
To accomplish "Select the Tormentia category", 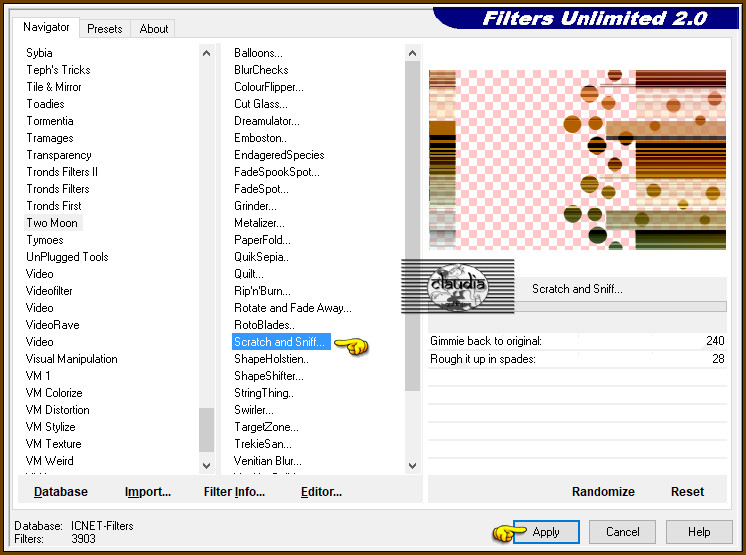I will (49, 121).
